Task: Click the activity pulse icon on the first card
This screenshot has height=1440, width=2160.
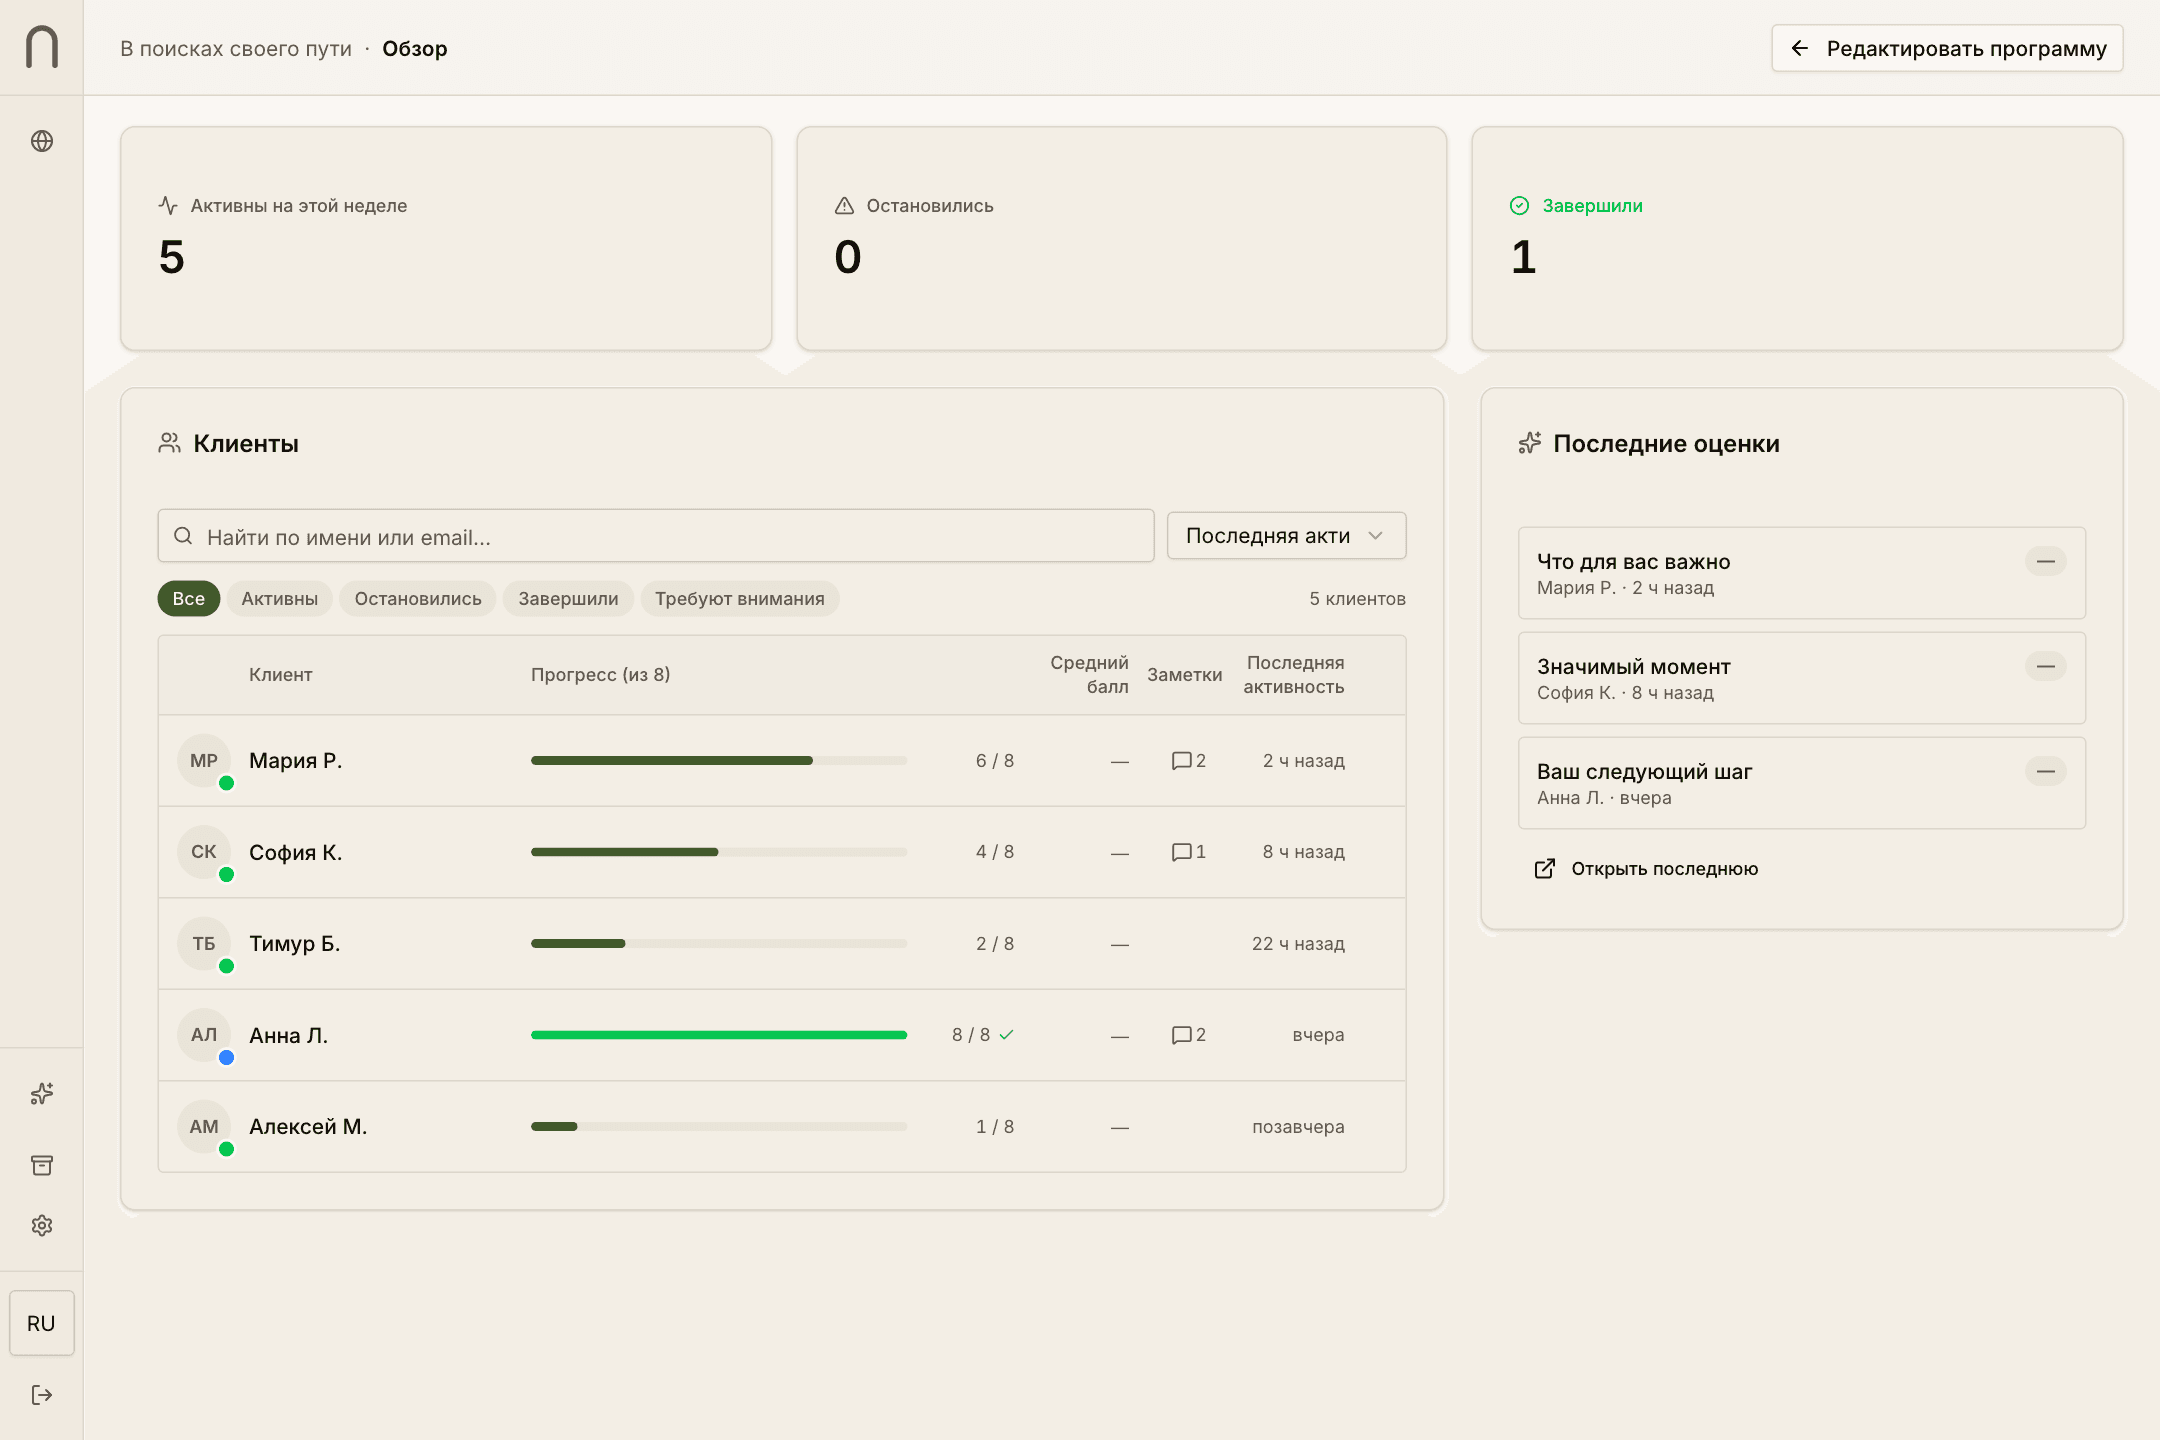Action: click(x=168, y=205)
